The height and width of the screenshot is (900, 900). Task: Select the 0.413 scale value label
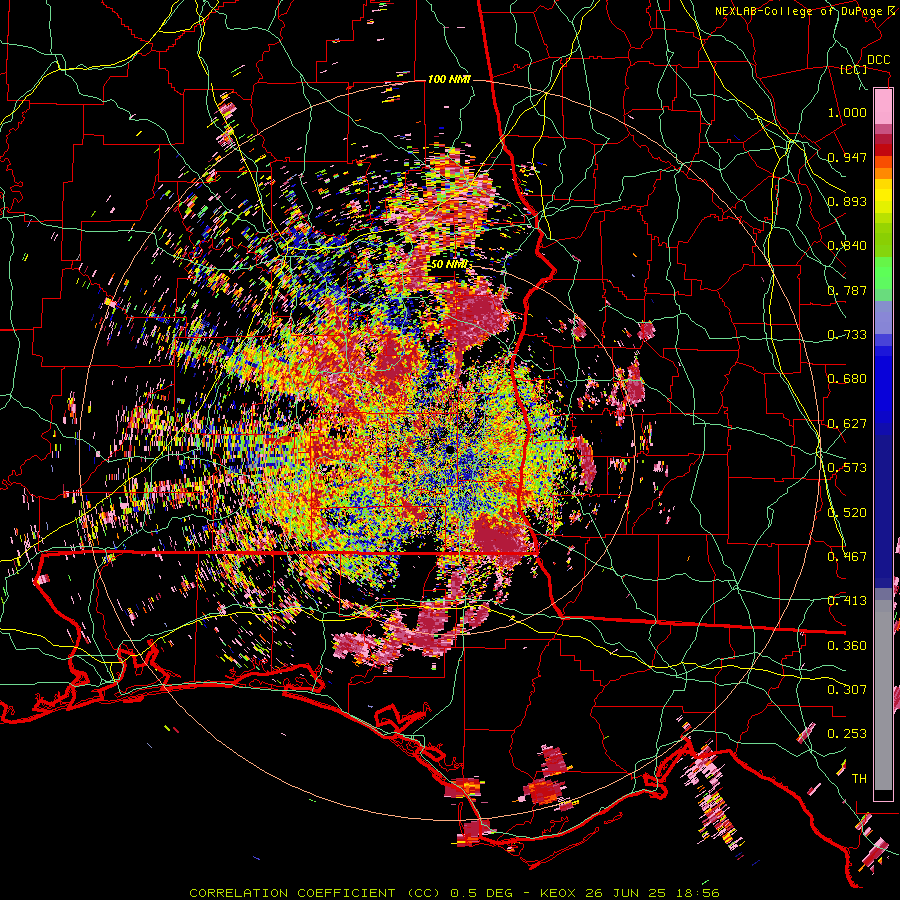coord(847,601)
